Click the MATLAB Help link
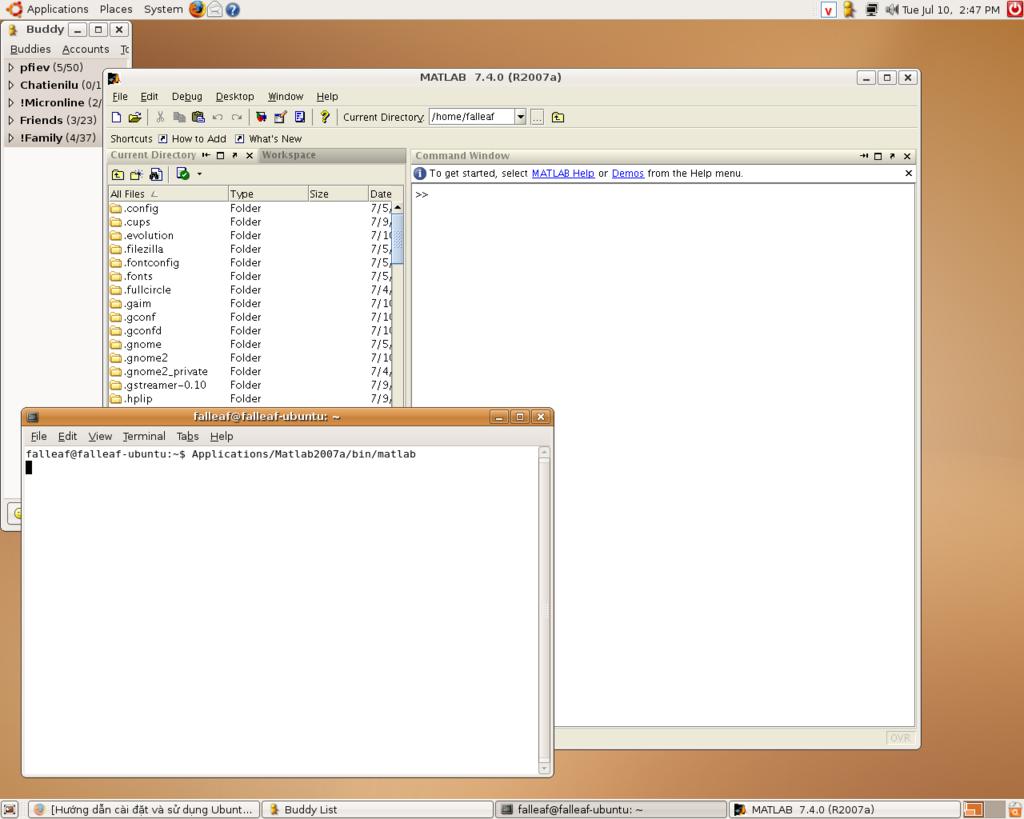Viewport: 1024px width, 819px height. tap(562, 173)
